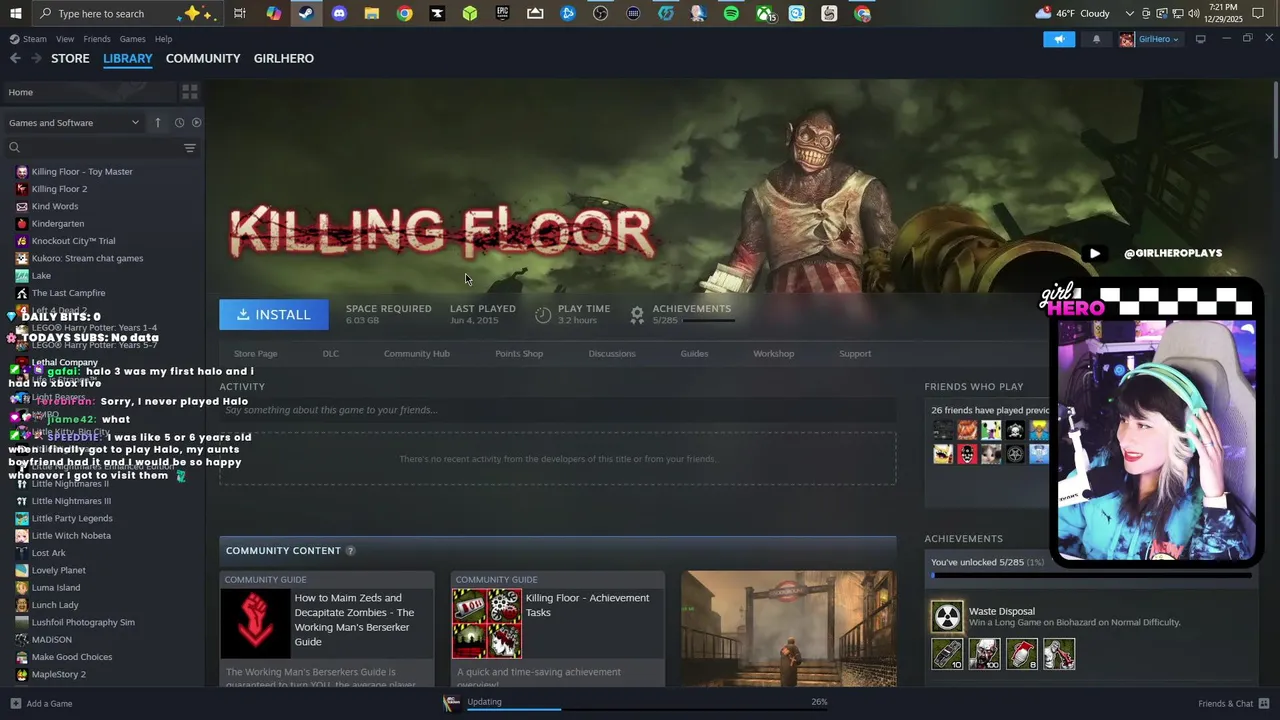Open the View menu

click(65, 39)
